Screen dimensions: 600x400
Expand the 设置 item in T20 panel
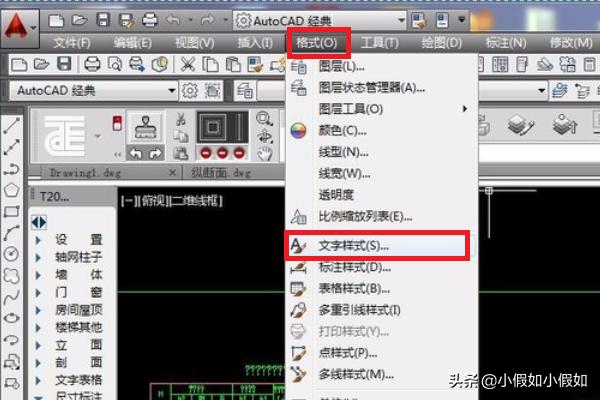pyautogui.click(x=38, y=240)
